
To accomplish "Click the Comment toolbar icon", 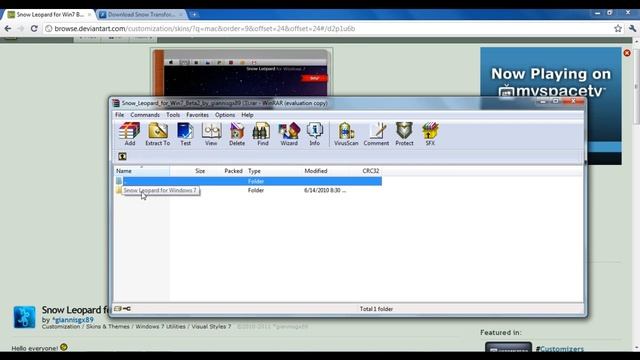I will [x=376, y=134].
